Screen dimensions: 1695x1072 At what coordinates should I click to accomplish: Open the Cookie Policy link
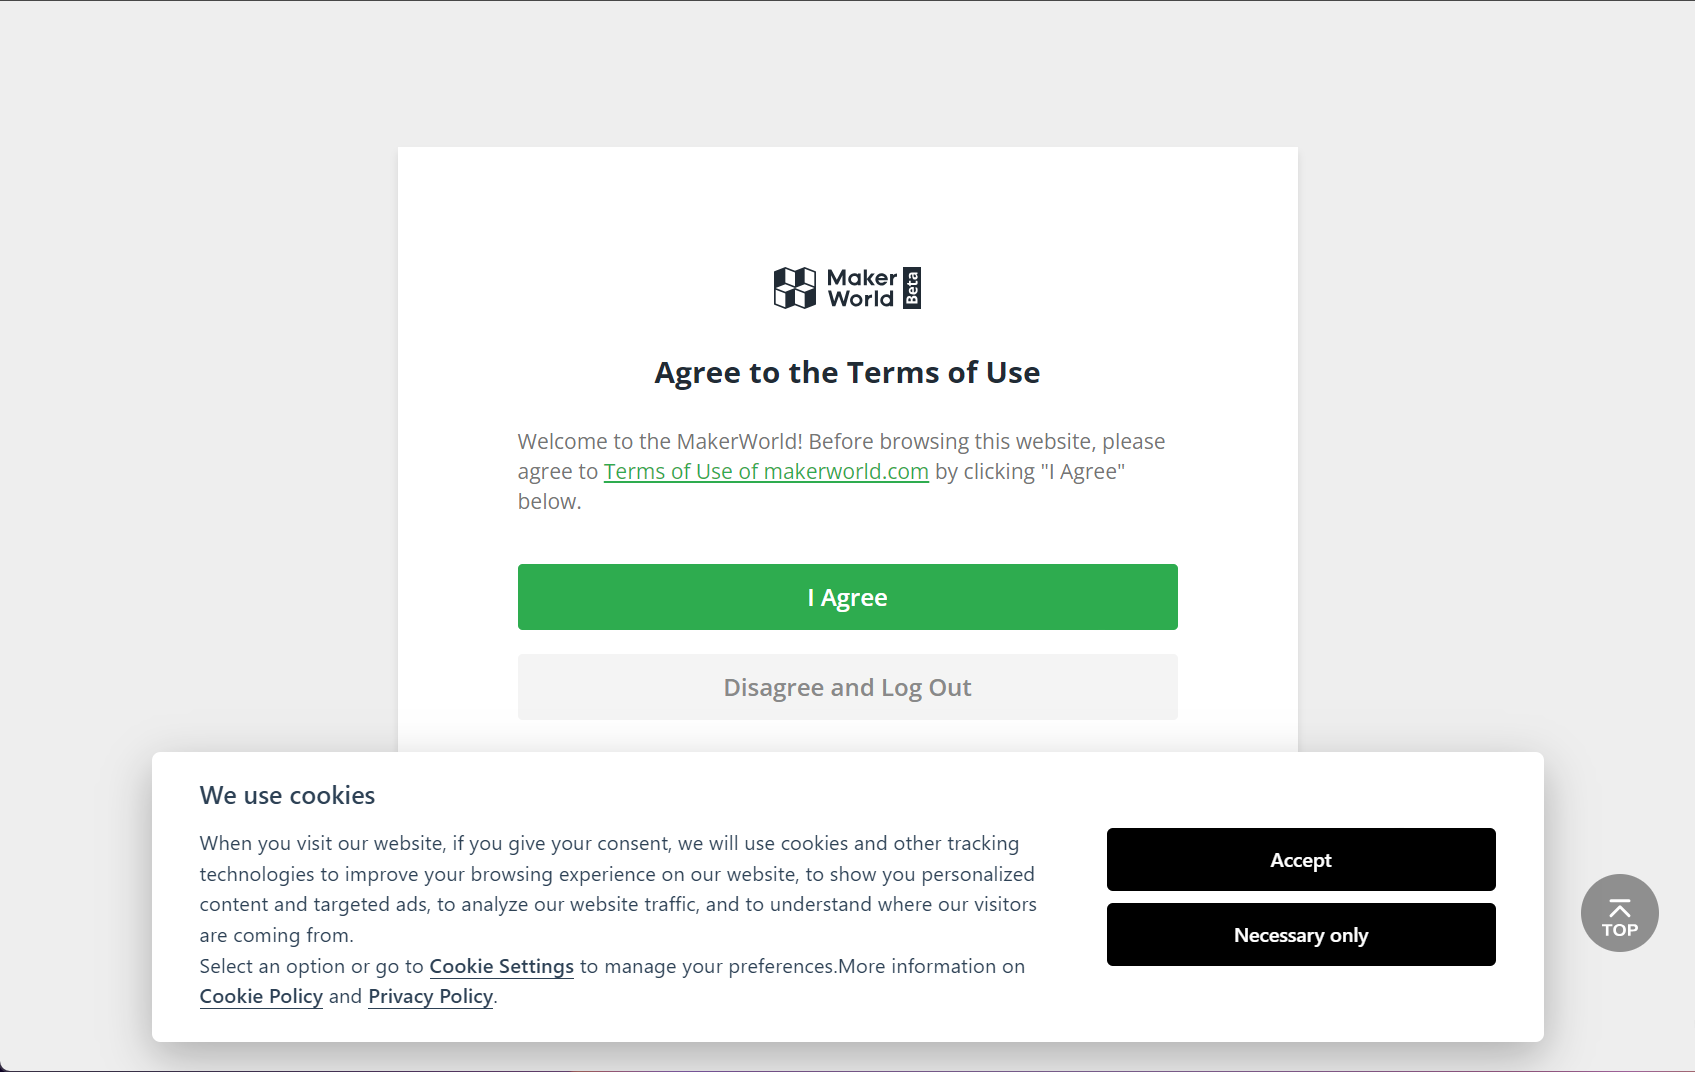click(261, 996)
